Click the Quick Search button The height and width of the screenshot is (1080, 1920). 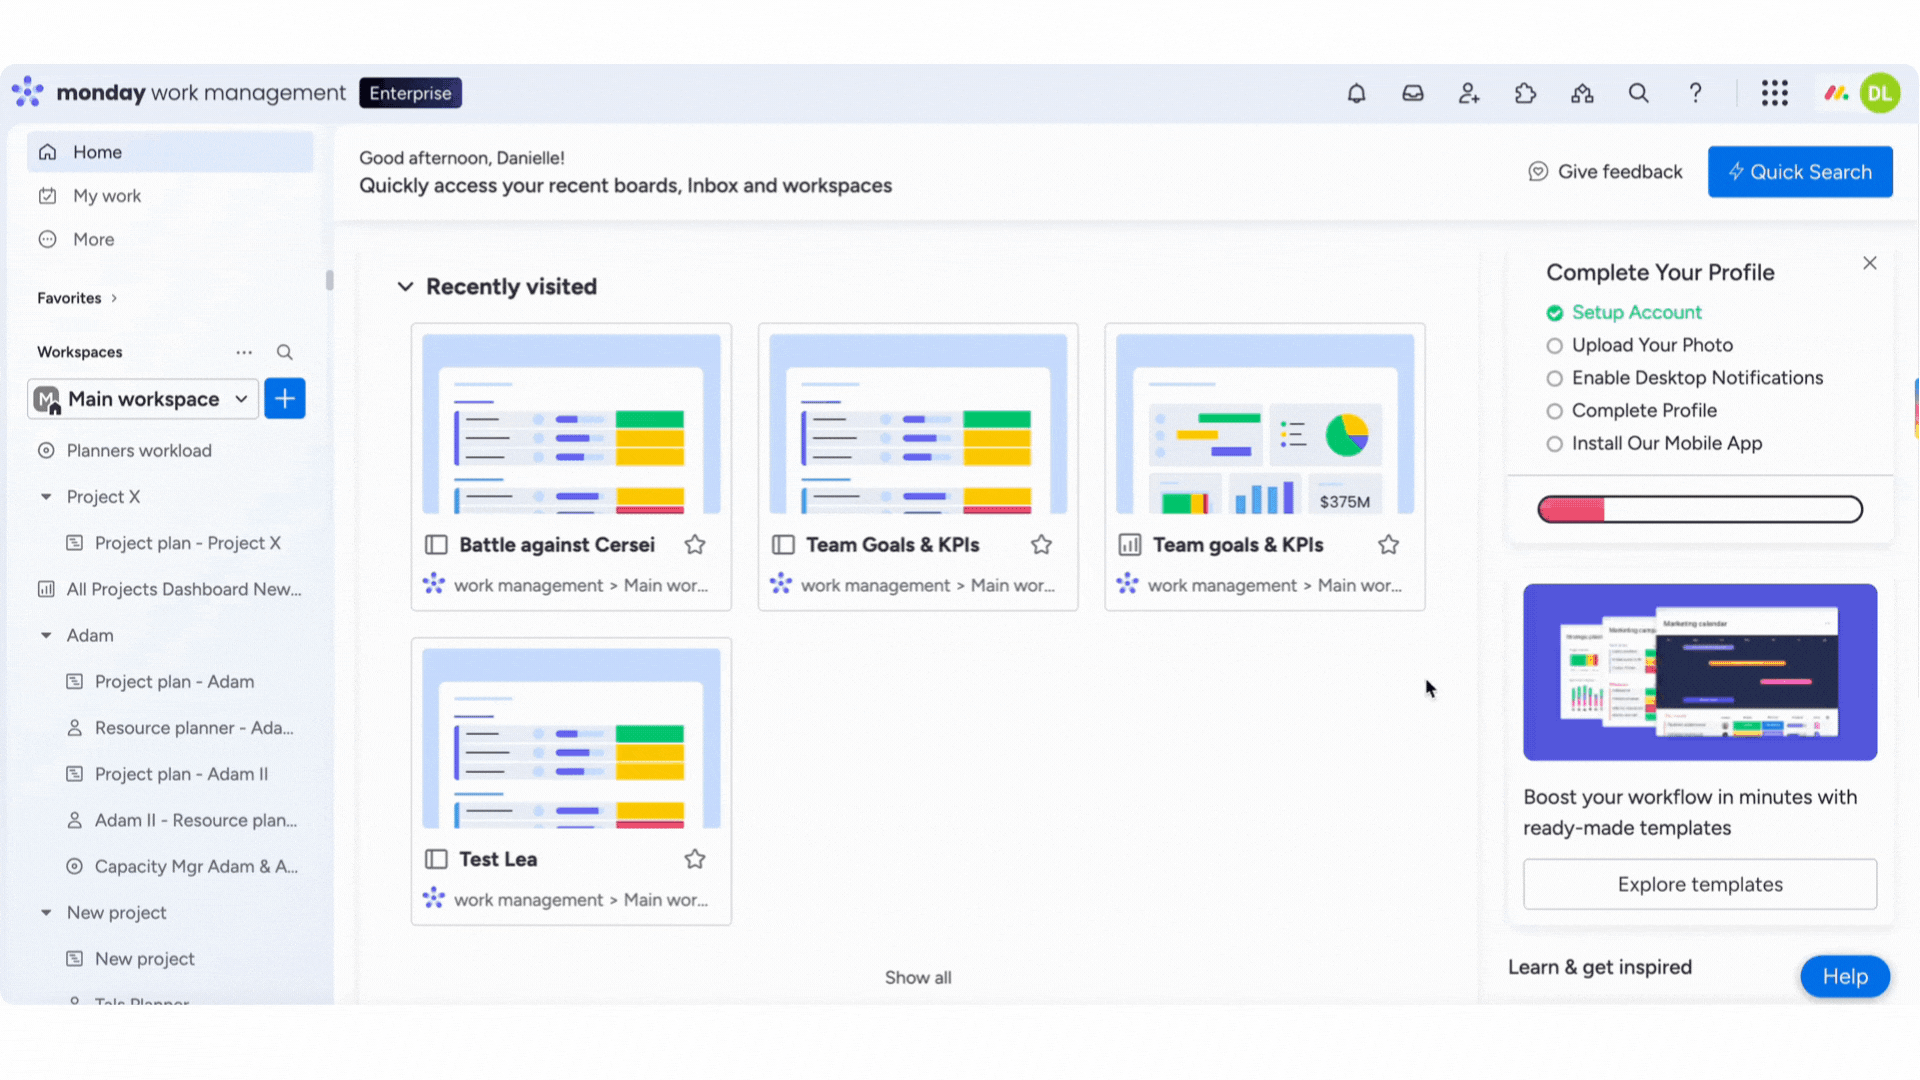1800,172
